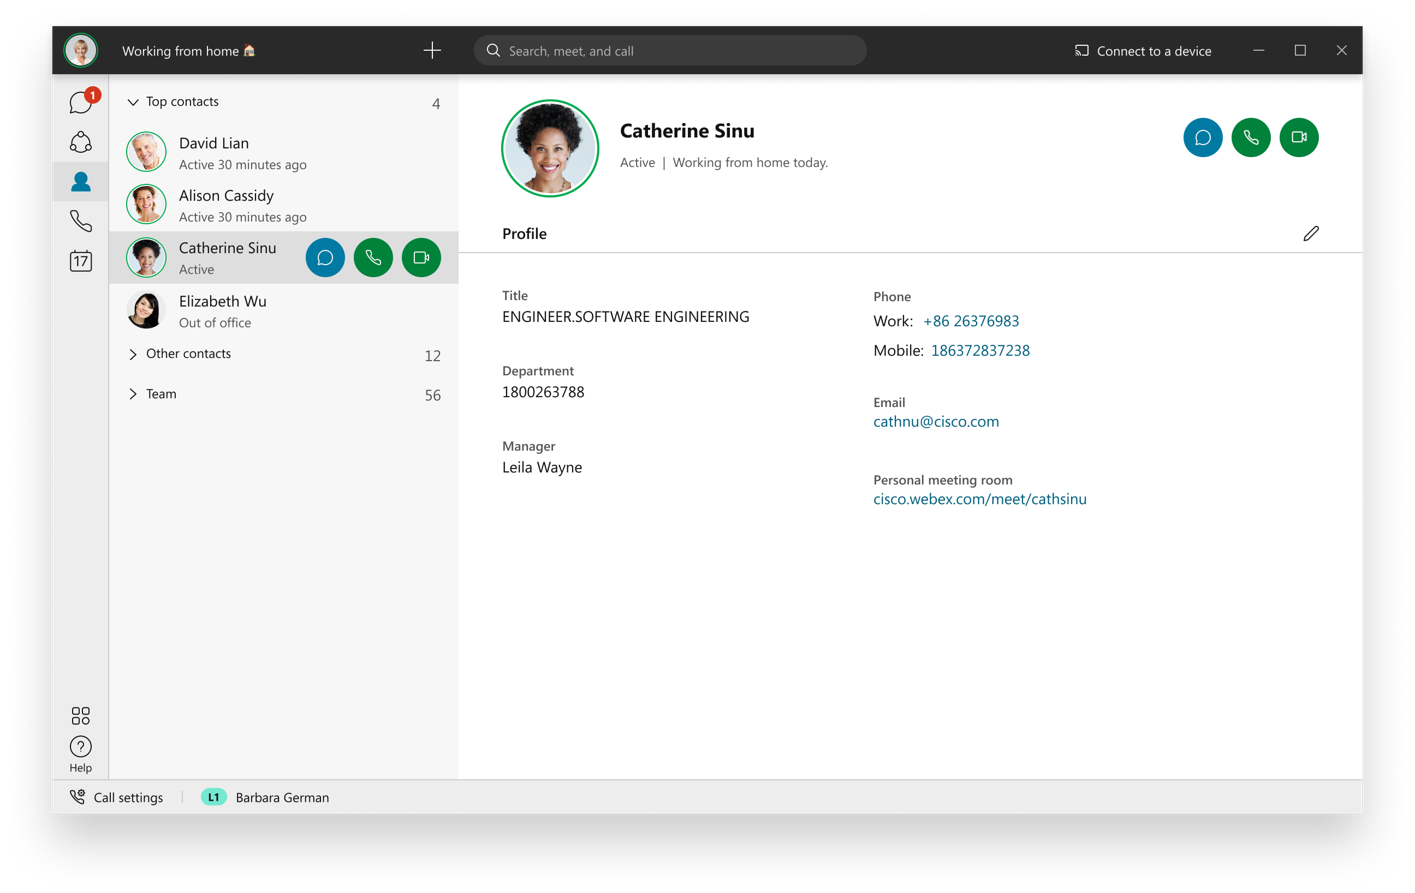Viewport: 1415px width, 893px height.
Task: Start video call from profile header
Action: (1299, 138)
